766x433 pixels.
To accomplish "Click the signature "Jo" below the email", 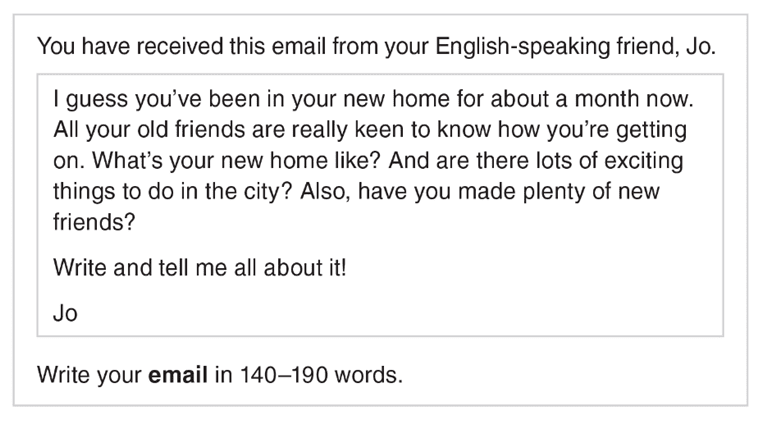I will click(x=65, y=313).
